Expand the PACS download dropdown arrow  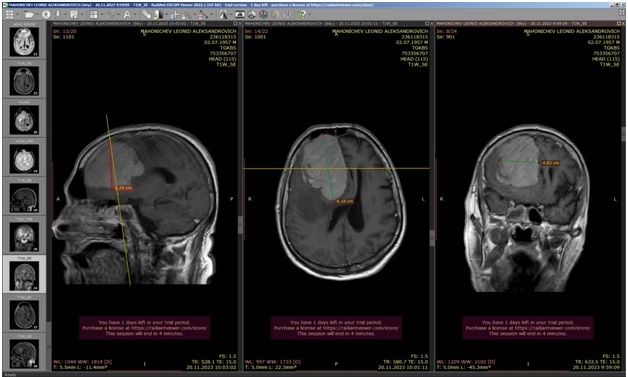pyautogui.click(x=65, y=14)
